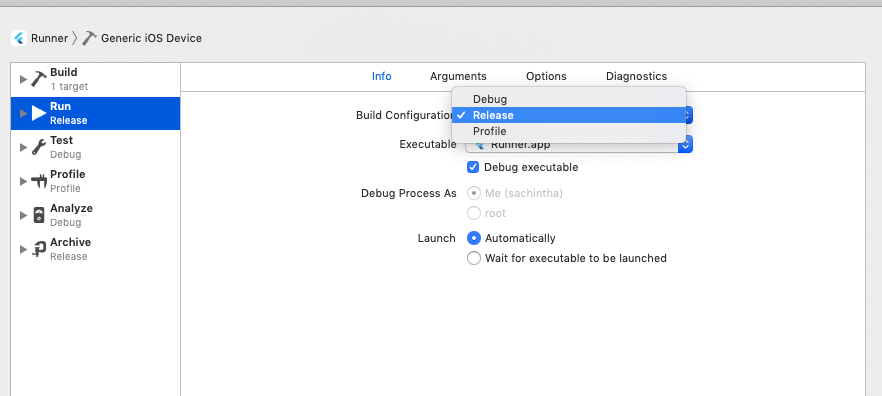This screenshot has height=396, width=882.
Task: Click the Test wrench icon in sidebar
Action: pyautogui.click(x=39, y=147)
